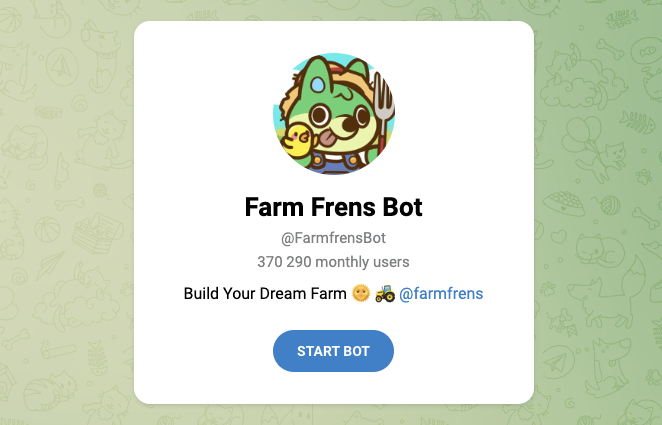Click the START BOT button

coord(333,351)
